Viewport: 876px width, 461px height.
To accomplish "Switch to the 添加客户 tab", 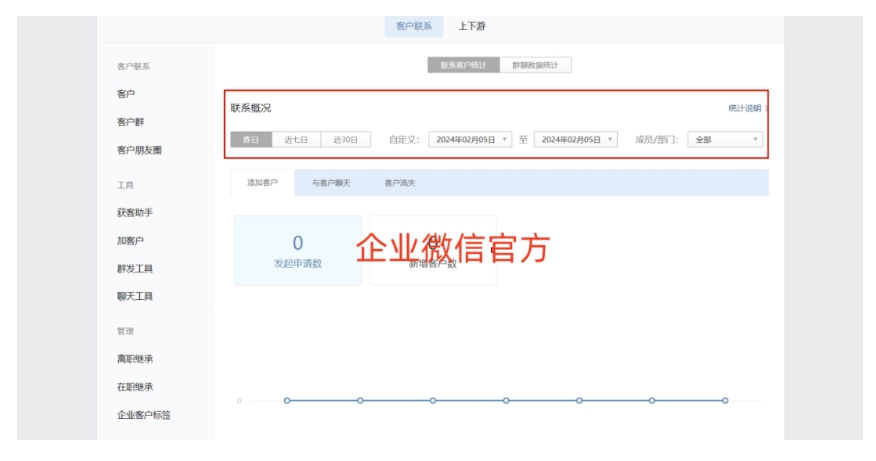I will tap(263, 183).
